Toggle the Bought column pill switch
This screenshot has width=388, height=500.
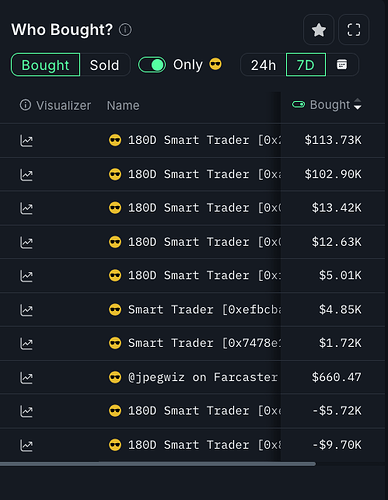(298, 105)
